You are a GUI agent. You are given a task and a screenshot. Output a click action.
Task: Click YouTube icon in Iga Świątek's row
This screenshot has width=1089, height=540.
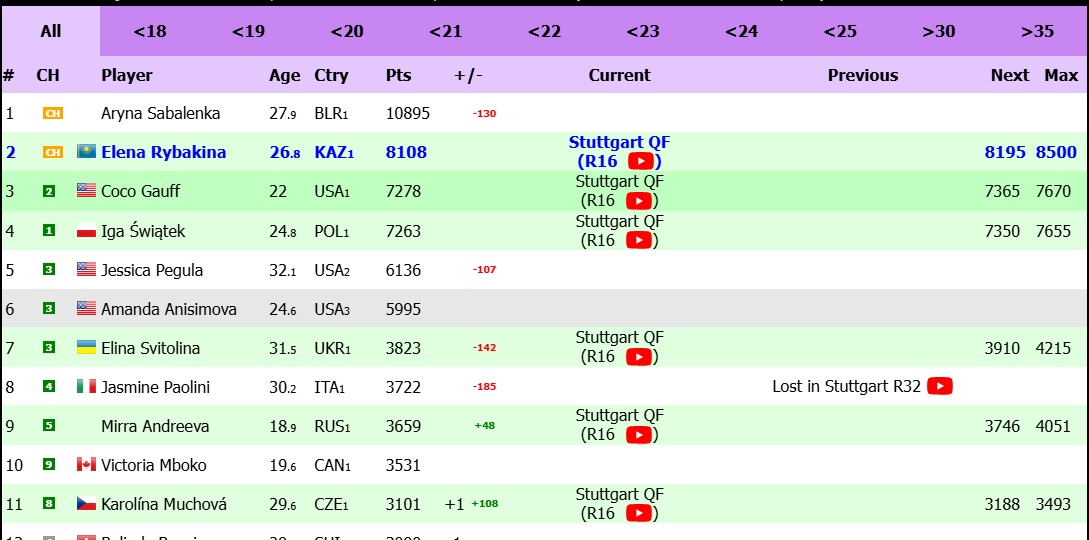point(640,240)
